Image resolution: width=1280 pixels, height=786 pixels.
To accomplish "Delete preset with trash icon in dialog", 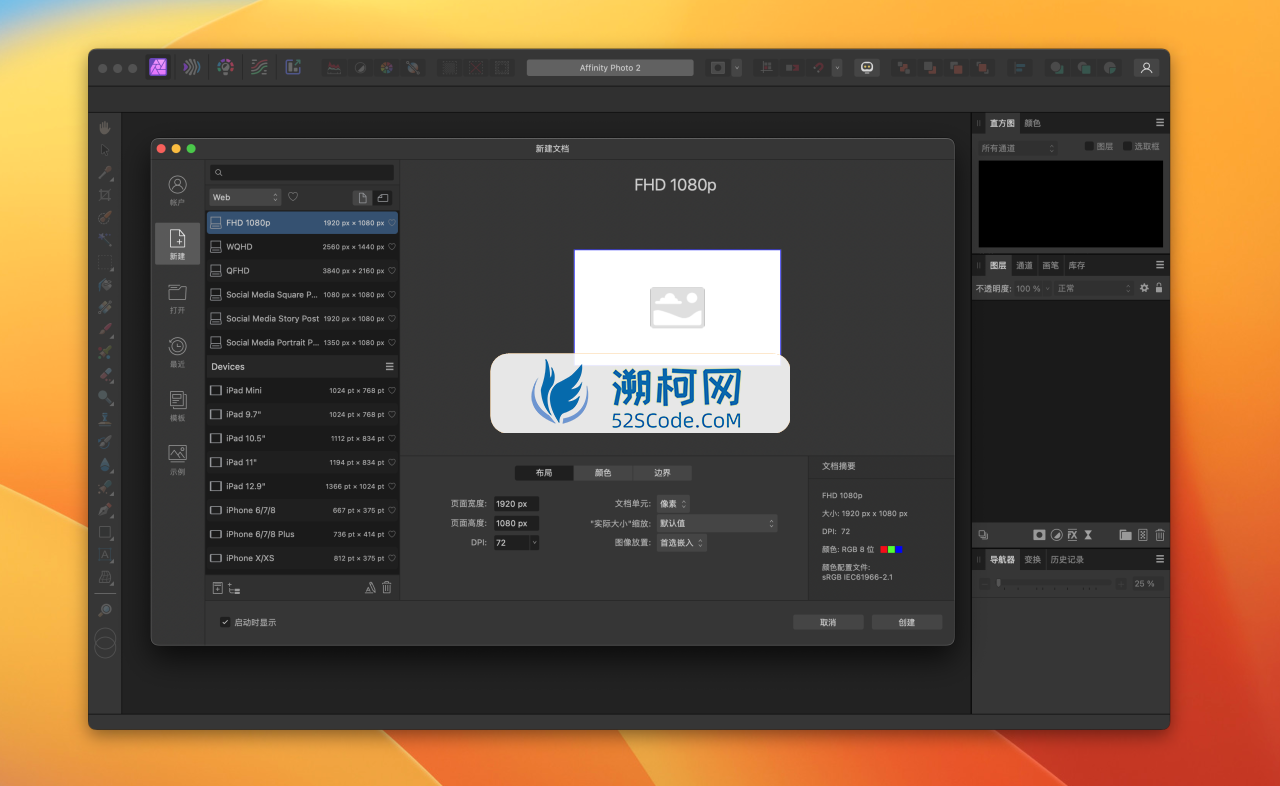I will (387, 588).
